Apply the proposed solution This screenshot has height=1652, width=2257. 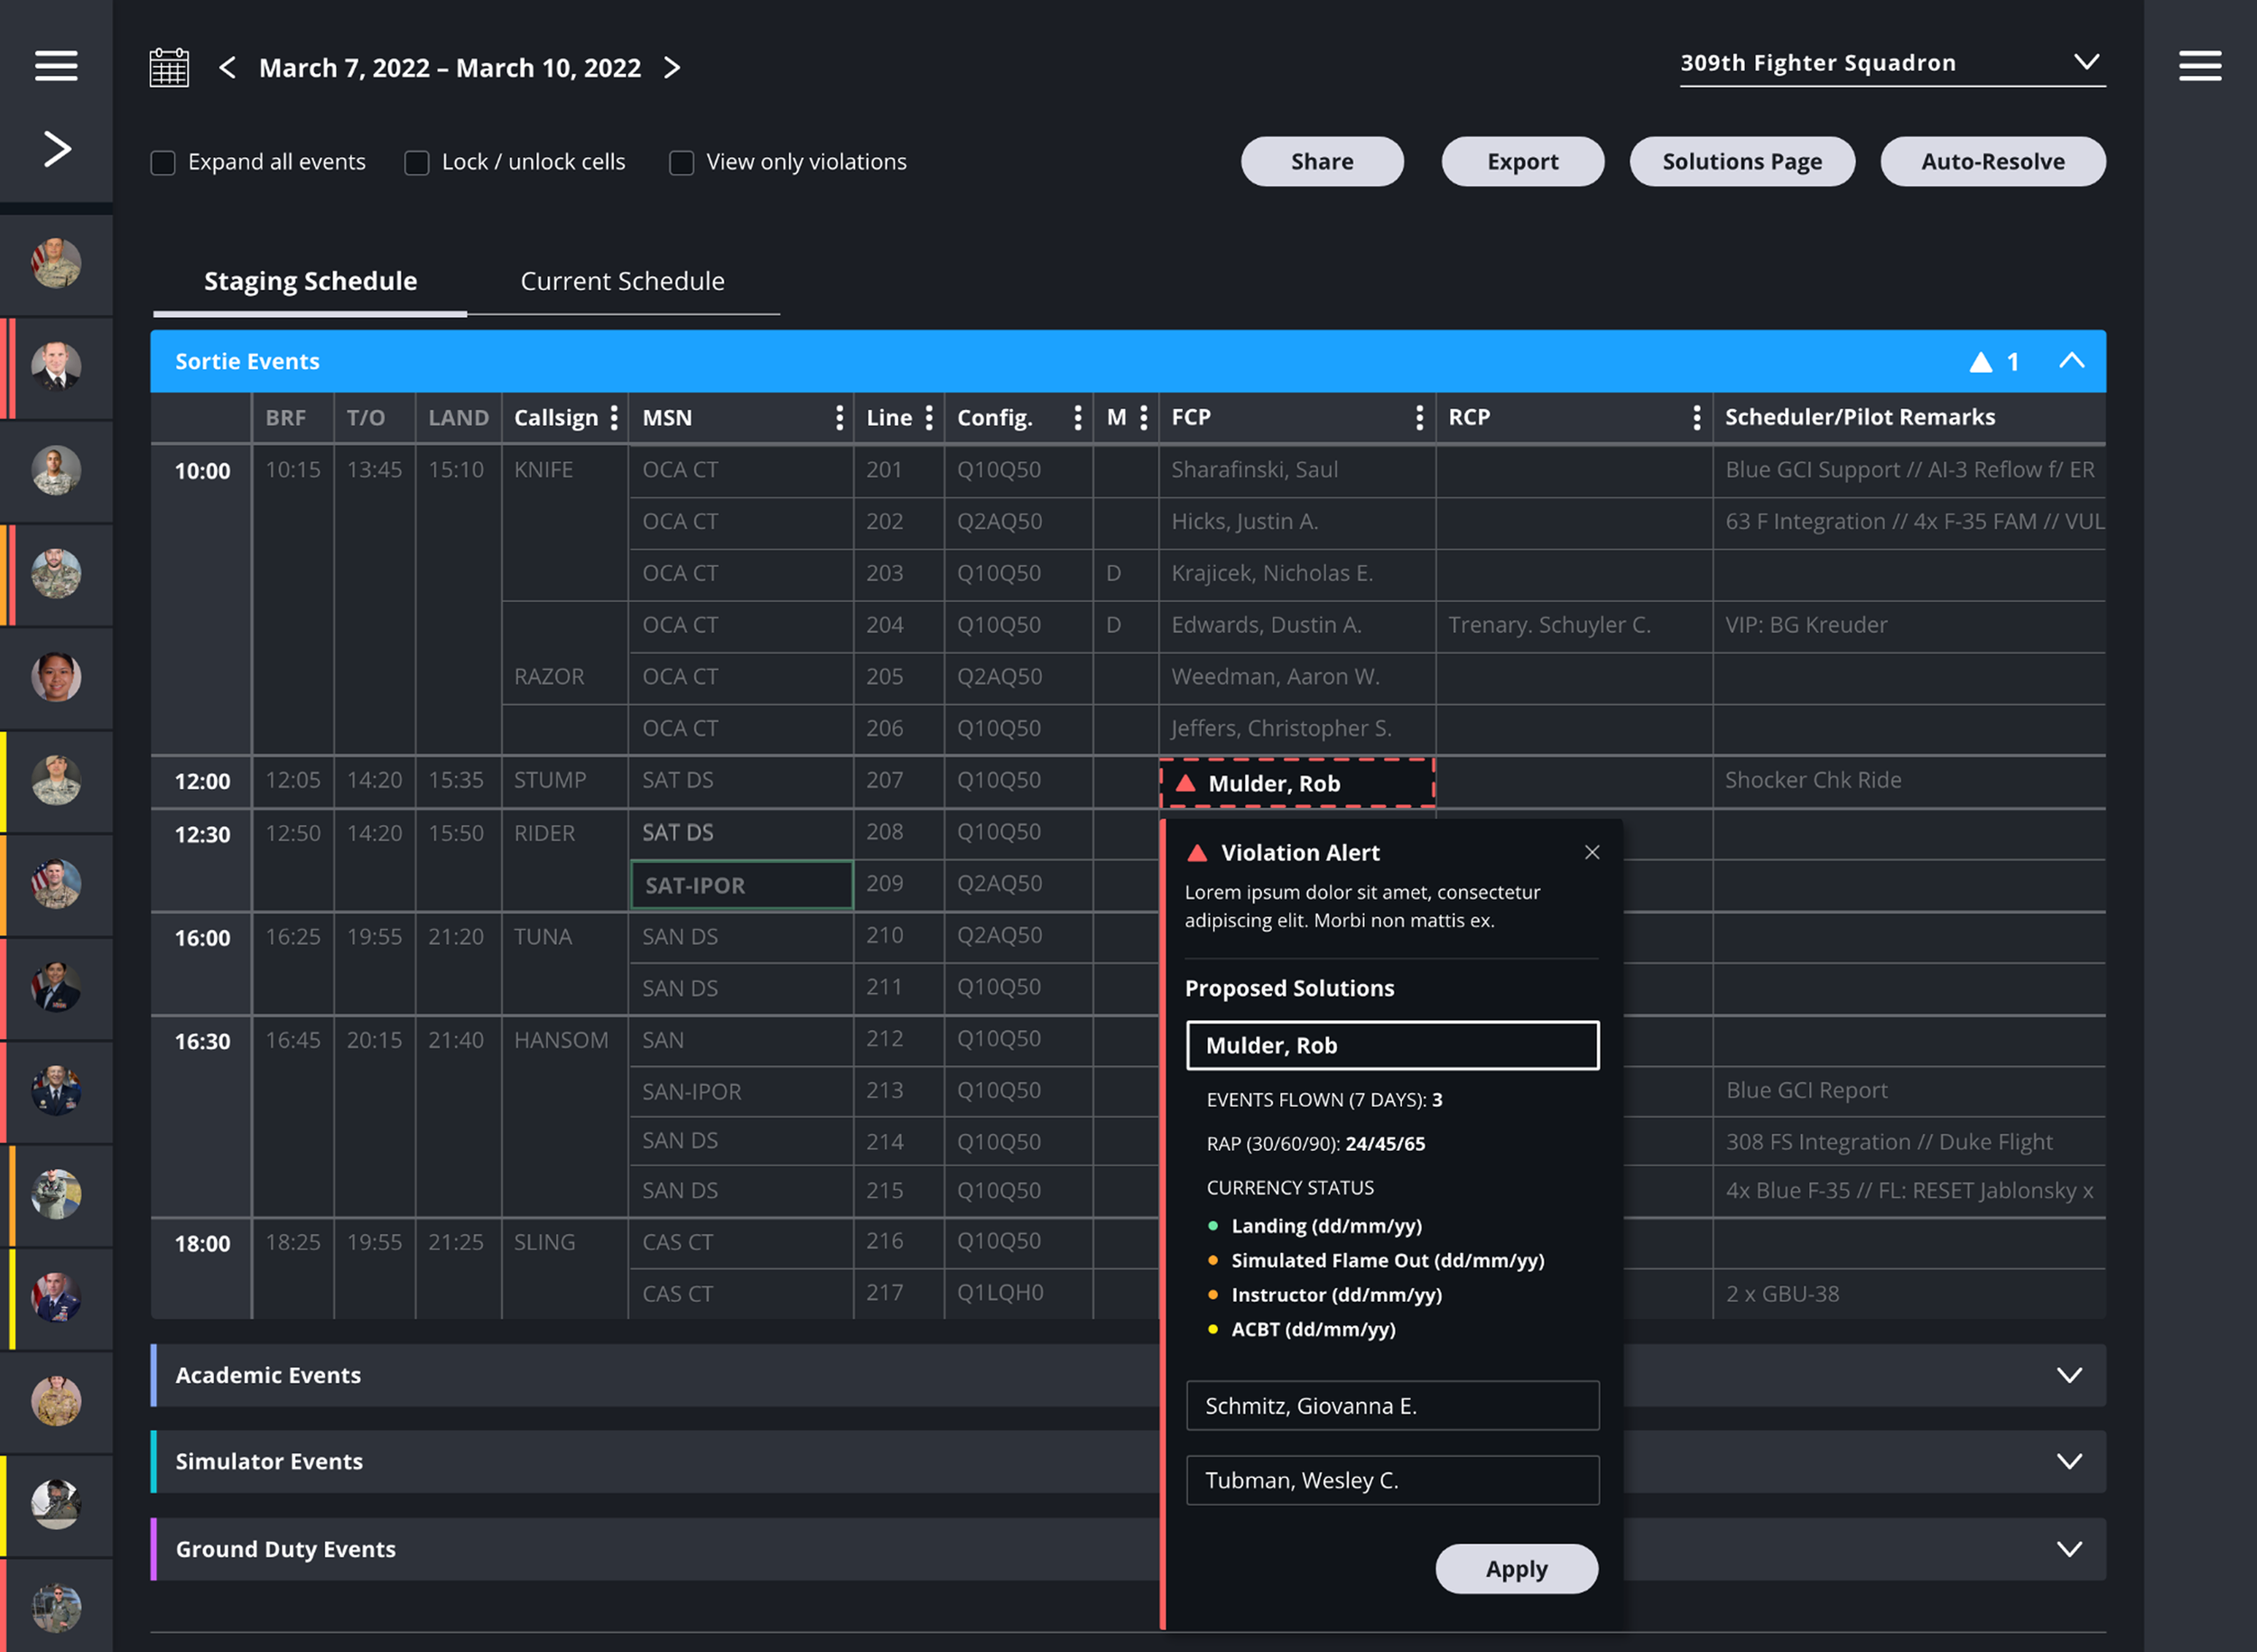1515,1569
